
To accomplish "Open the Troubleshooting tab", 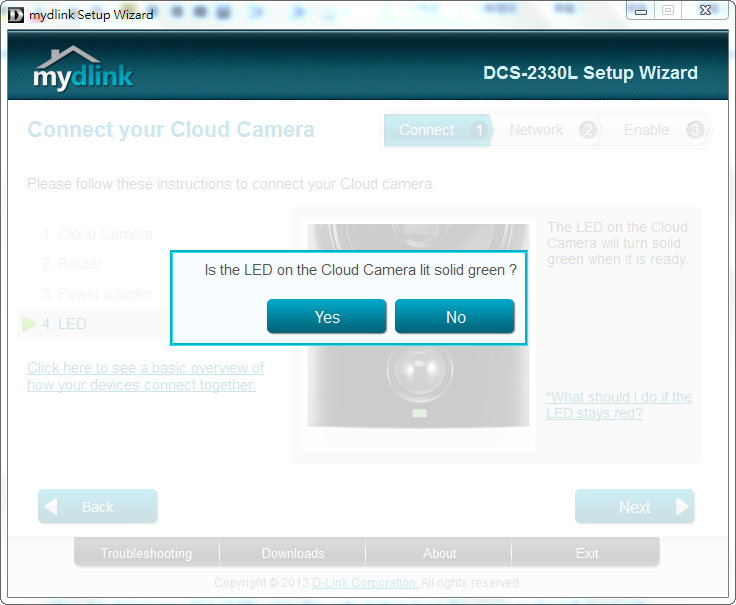I will pyautogui.click(x=146, y=553).
